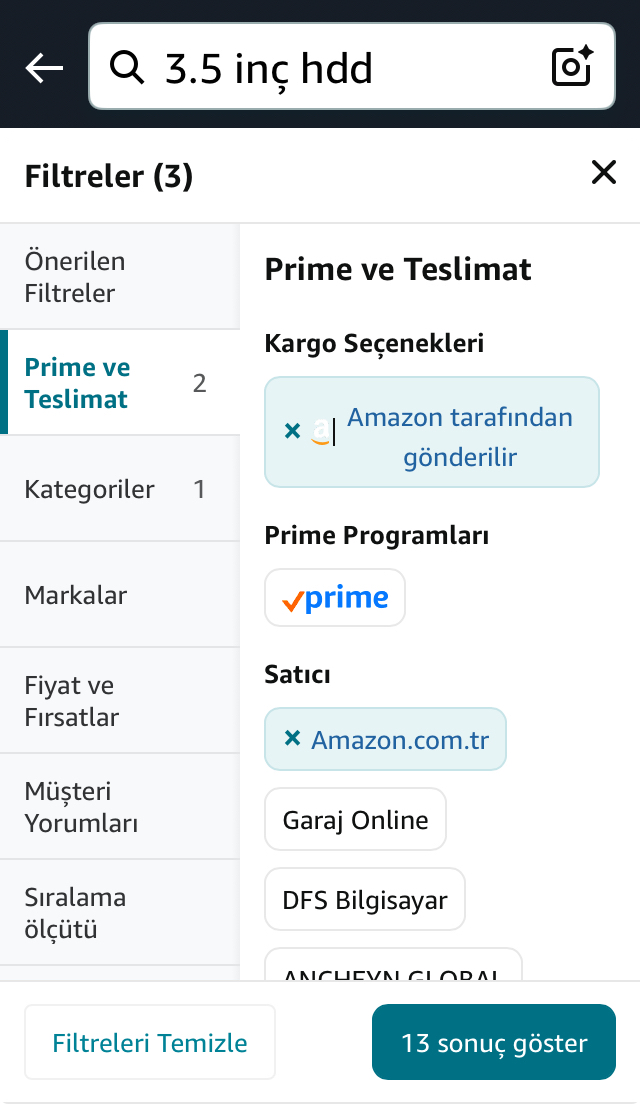Open Önerilen Filtreler section

(x=120, y=277)
